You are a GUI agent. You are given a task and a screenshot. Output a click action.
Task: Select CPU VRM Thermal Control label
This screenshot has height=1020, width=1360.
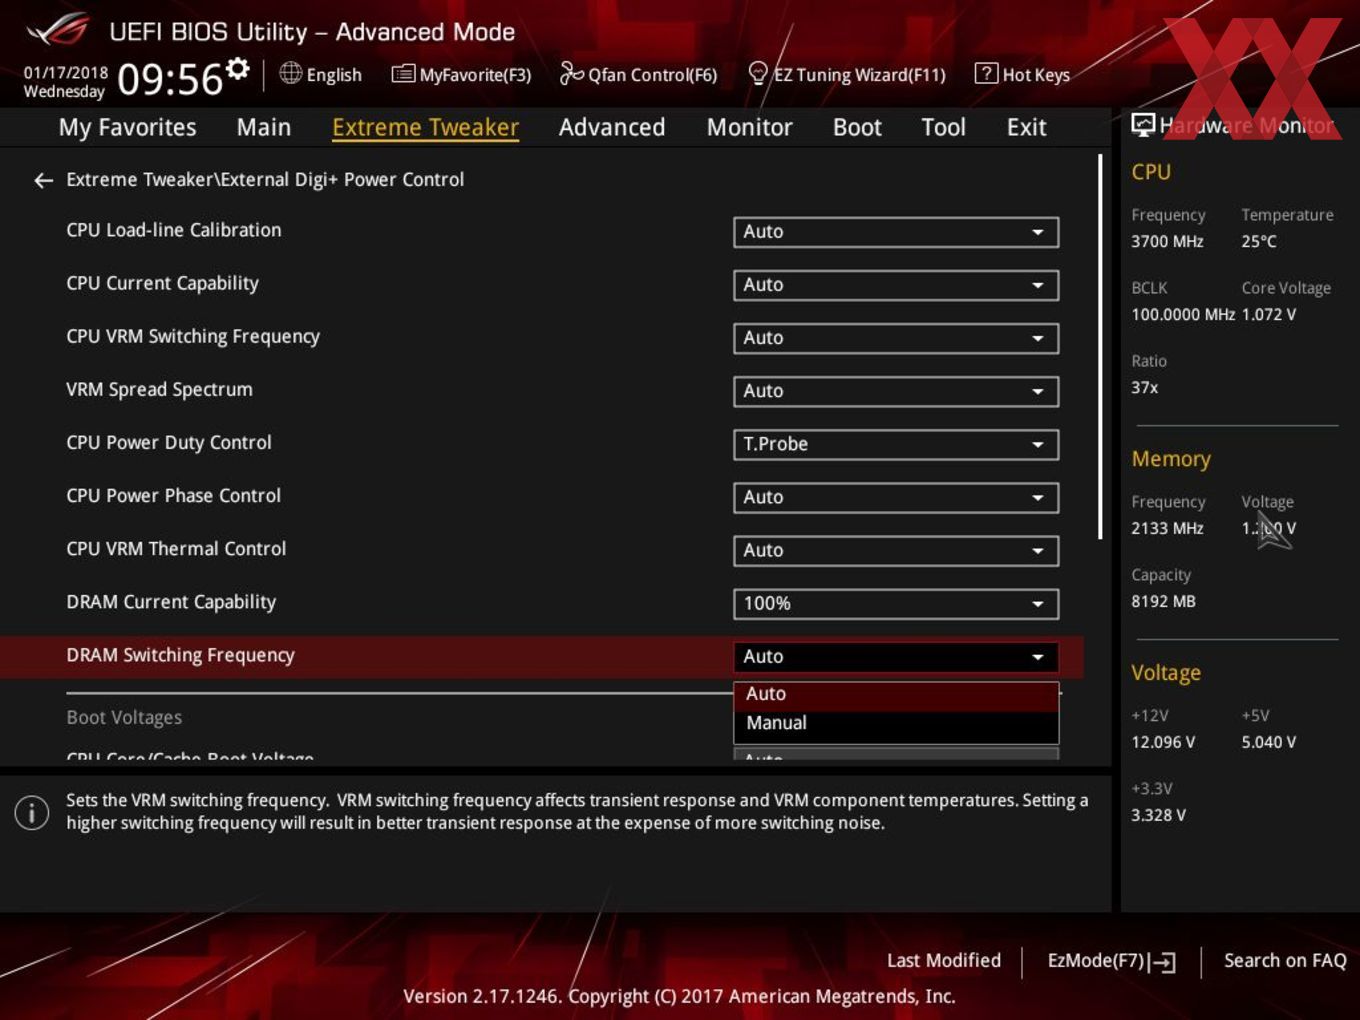(176, 548)
